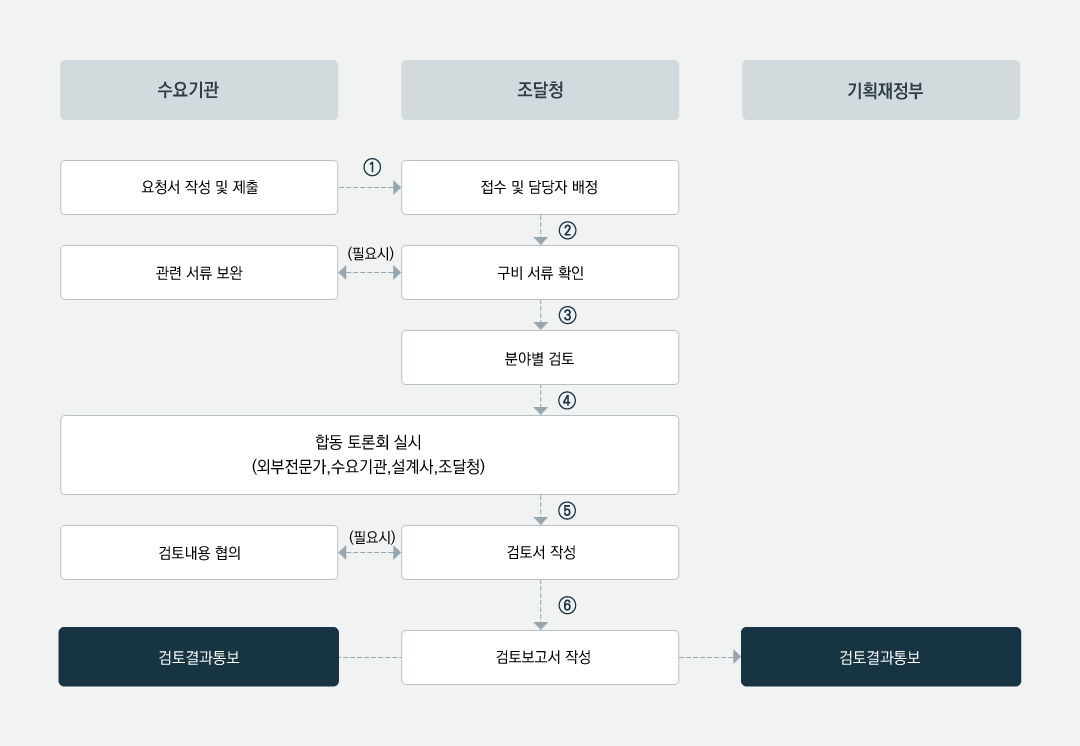
Task: Click the 관련 서류 보완 box
Action: (199, 273)
